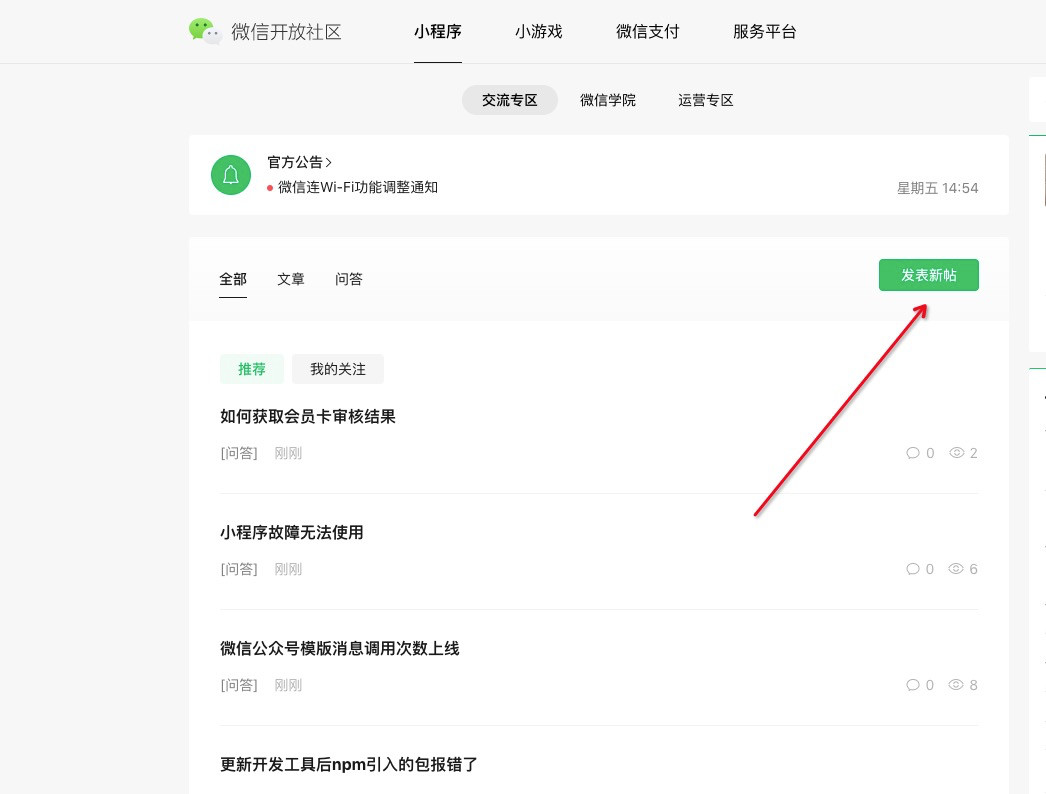
Task: Select the 推荐 feed filter
Action: click(252, 369)
